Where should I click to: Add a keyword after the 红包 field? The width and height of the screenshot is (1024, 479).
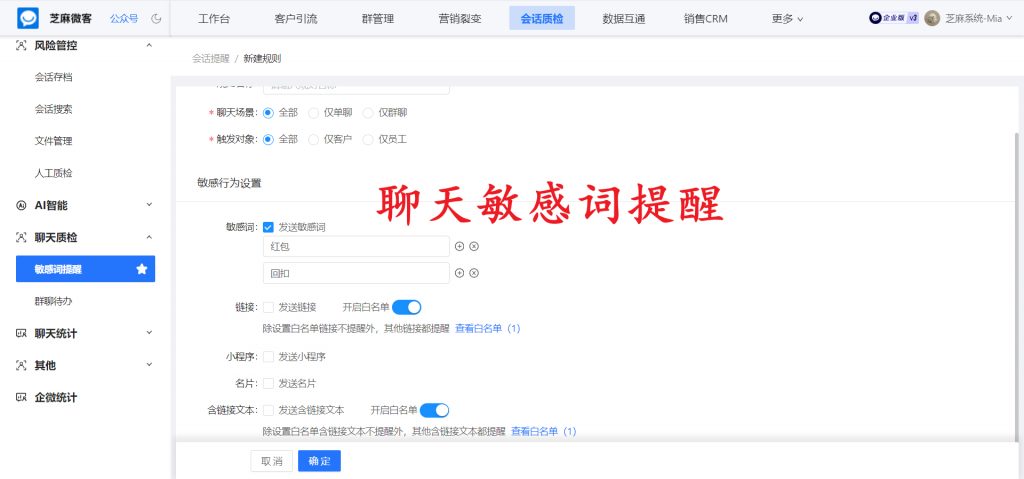459,246
